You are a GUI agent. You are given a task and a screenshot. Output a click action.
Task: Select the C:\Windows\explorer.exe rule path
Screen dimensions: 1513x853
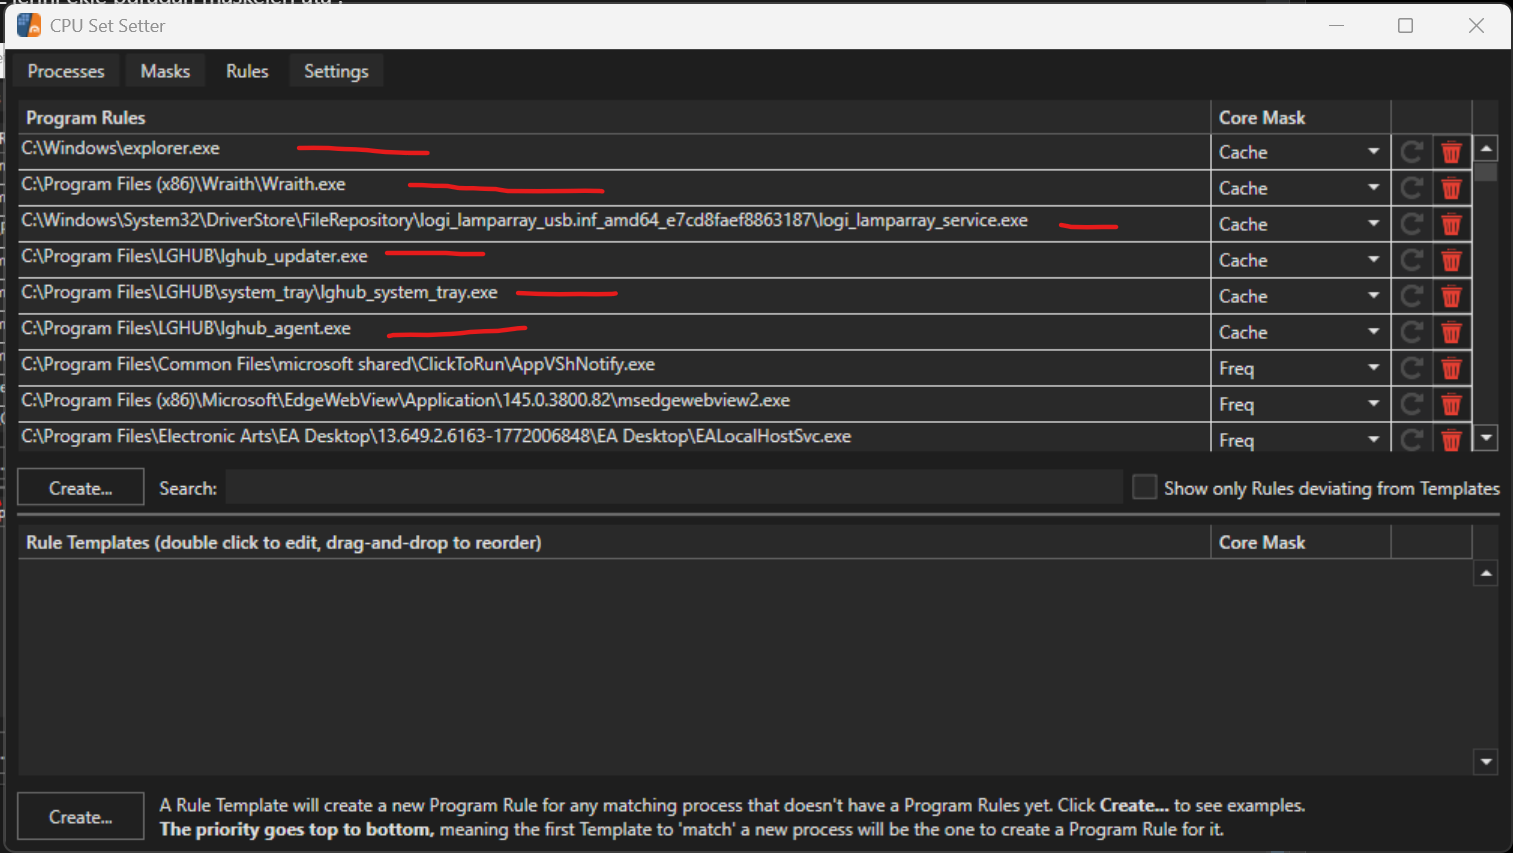coord(120,148)
